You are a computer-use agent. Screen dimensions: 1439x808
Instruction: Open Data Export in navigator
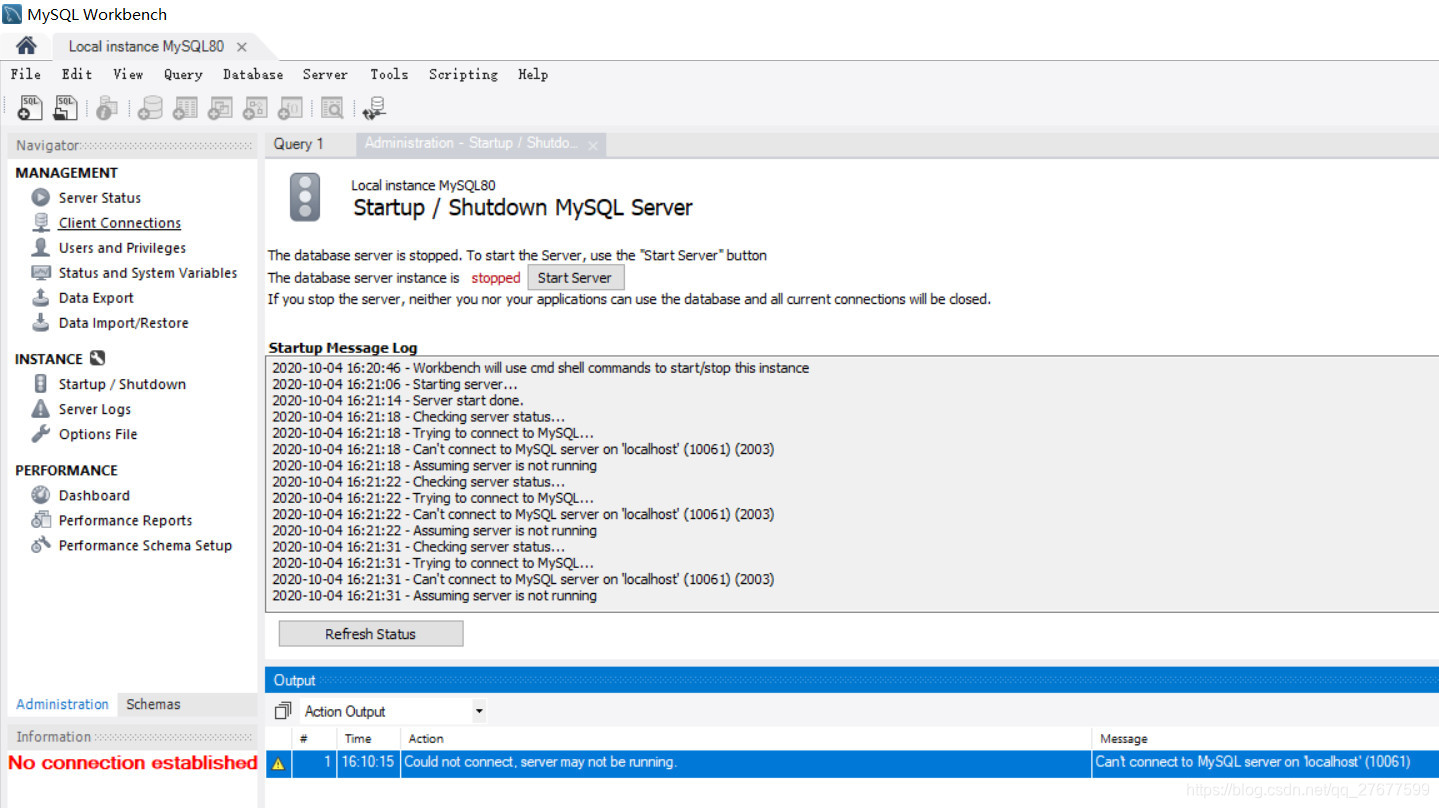[x=96, y=298]
